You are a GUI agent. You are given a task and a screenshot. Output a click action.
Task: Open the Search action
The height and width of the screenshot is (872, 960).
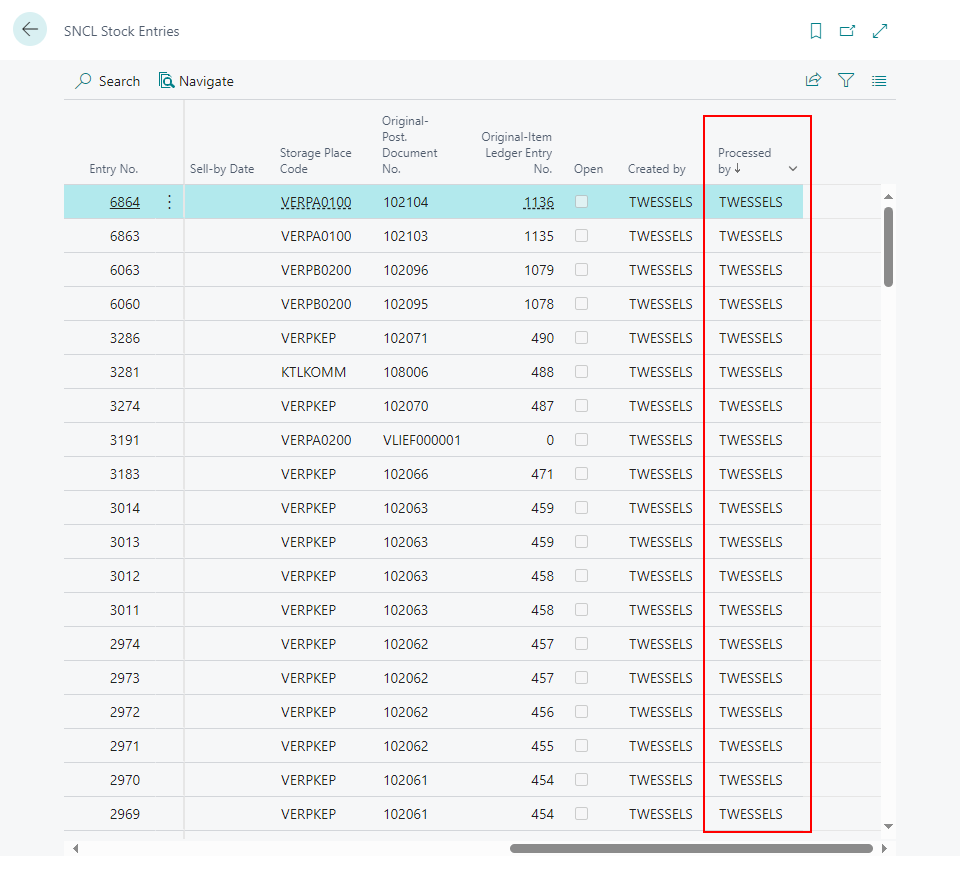tap(108, 81)
